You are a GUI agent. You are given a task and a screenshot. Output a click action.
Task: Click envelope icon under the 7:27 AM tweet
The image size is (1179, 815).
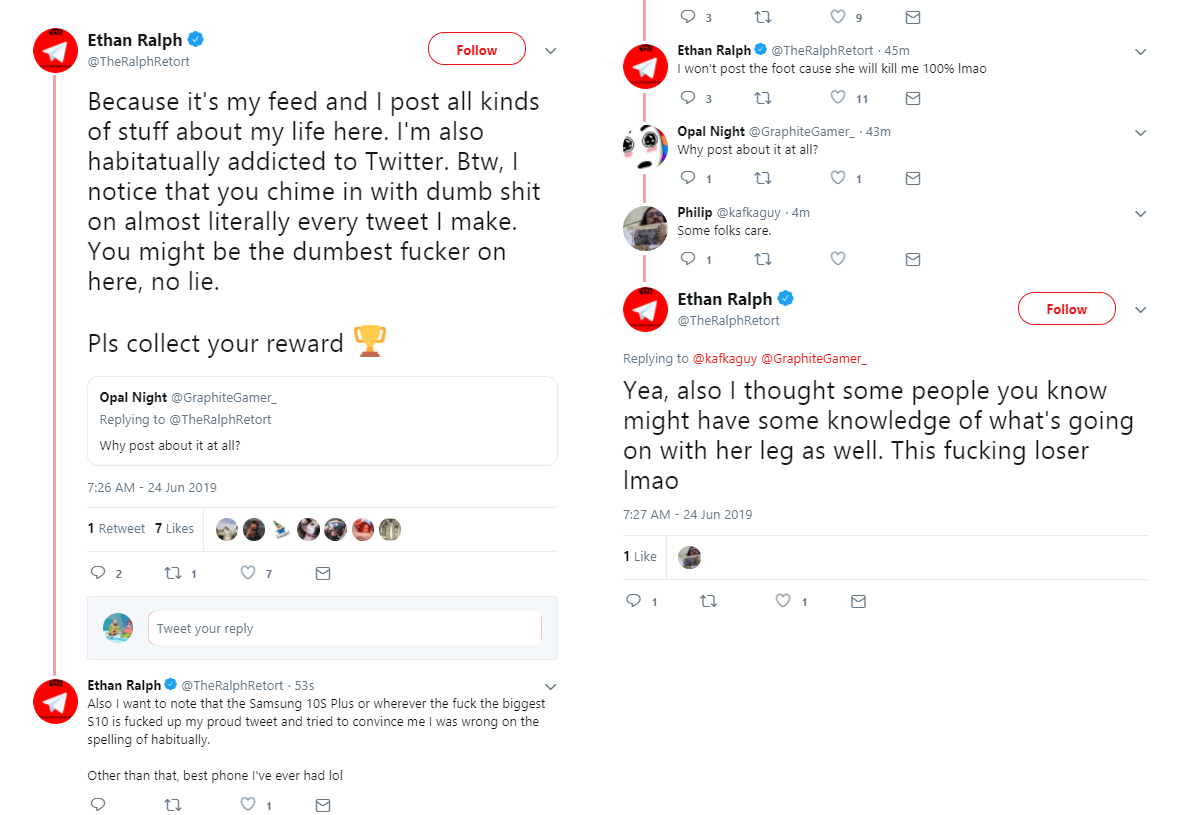click(859, 601)
